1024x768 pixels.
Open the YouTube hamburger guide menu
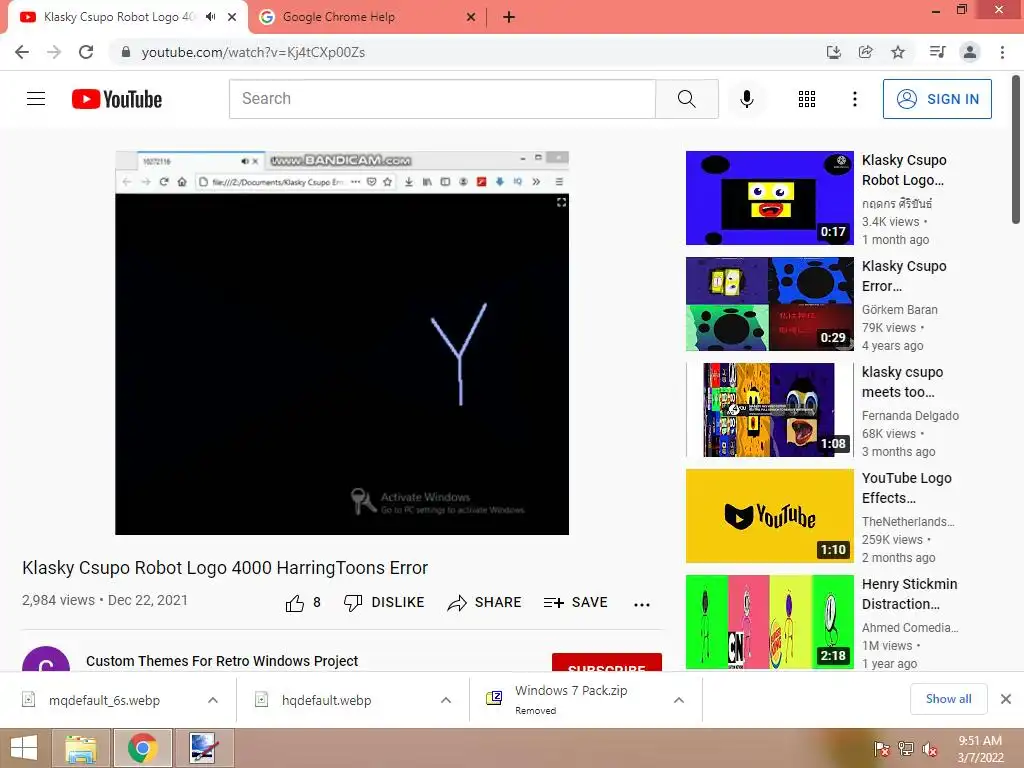36,99
